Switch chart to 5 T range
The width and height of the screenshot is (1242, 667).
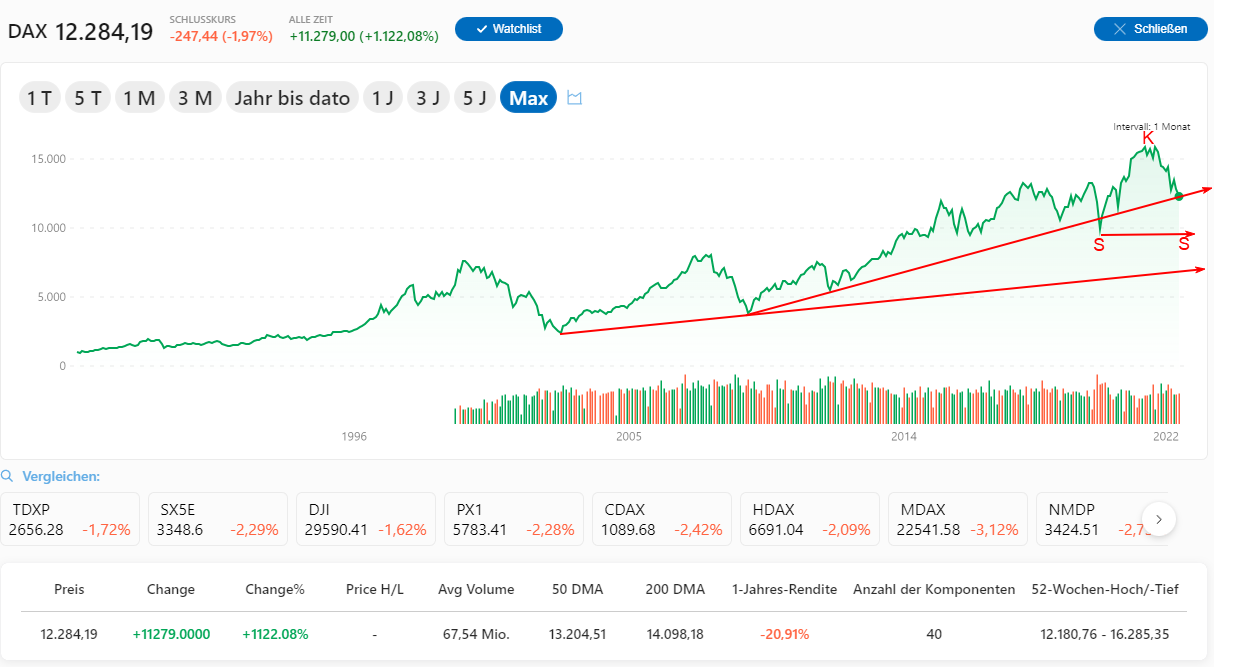pos(88,98)
